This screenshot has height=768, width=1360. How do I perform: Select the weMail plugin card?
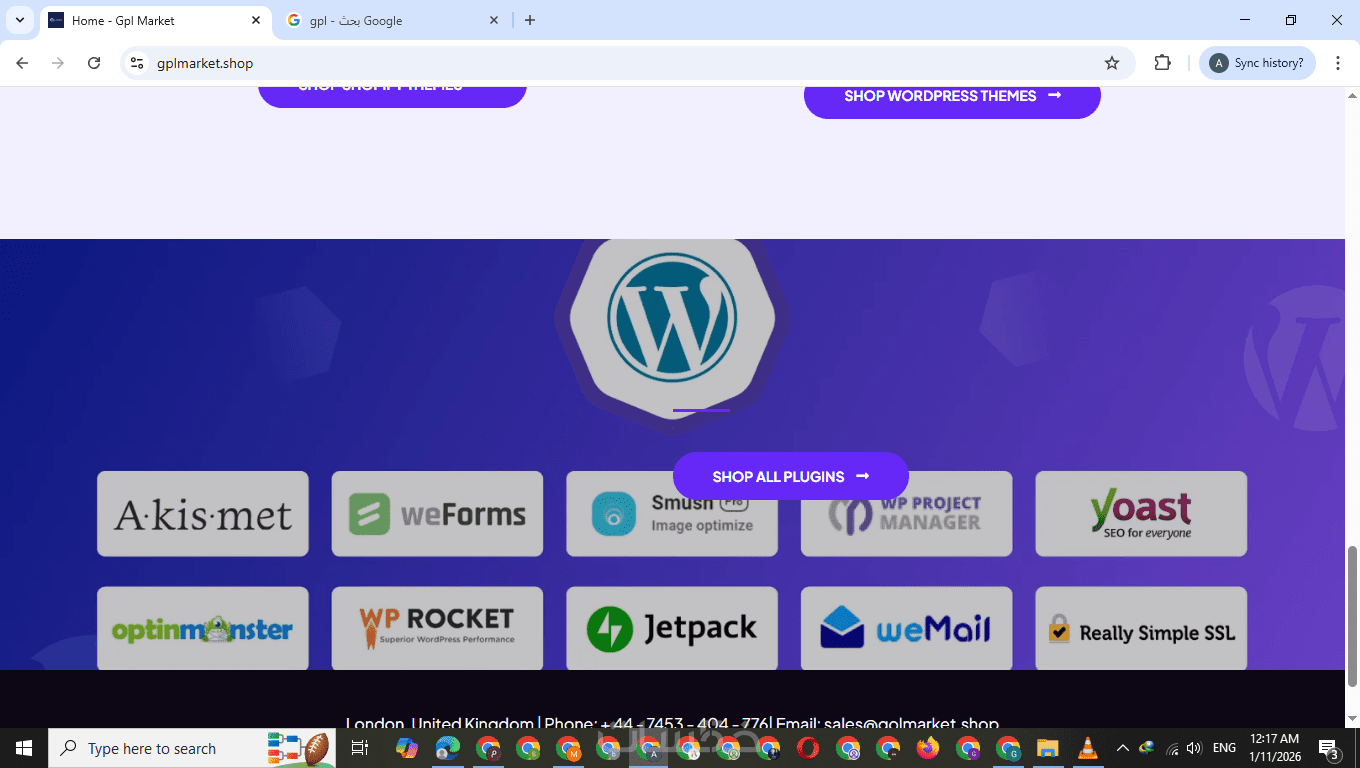pyautogui.click(x=906, y=628)
